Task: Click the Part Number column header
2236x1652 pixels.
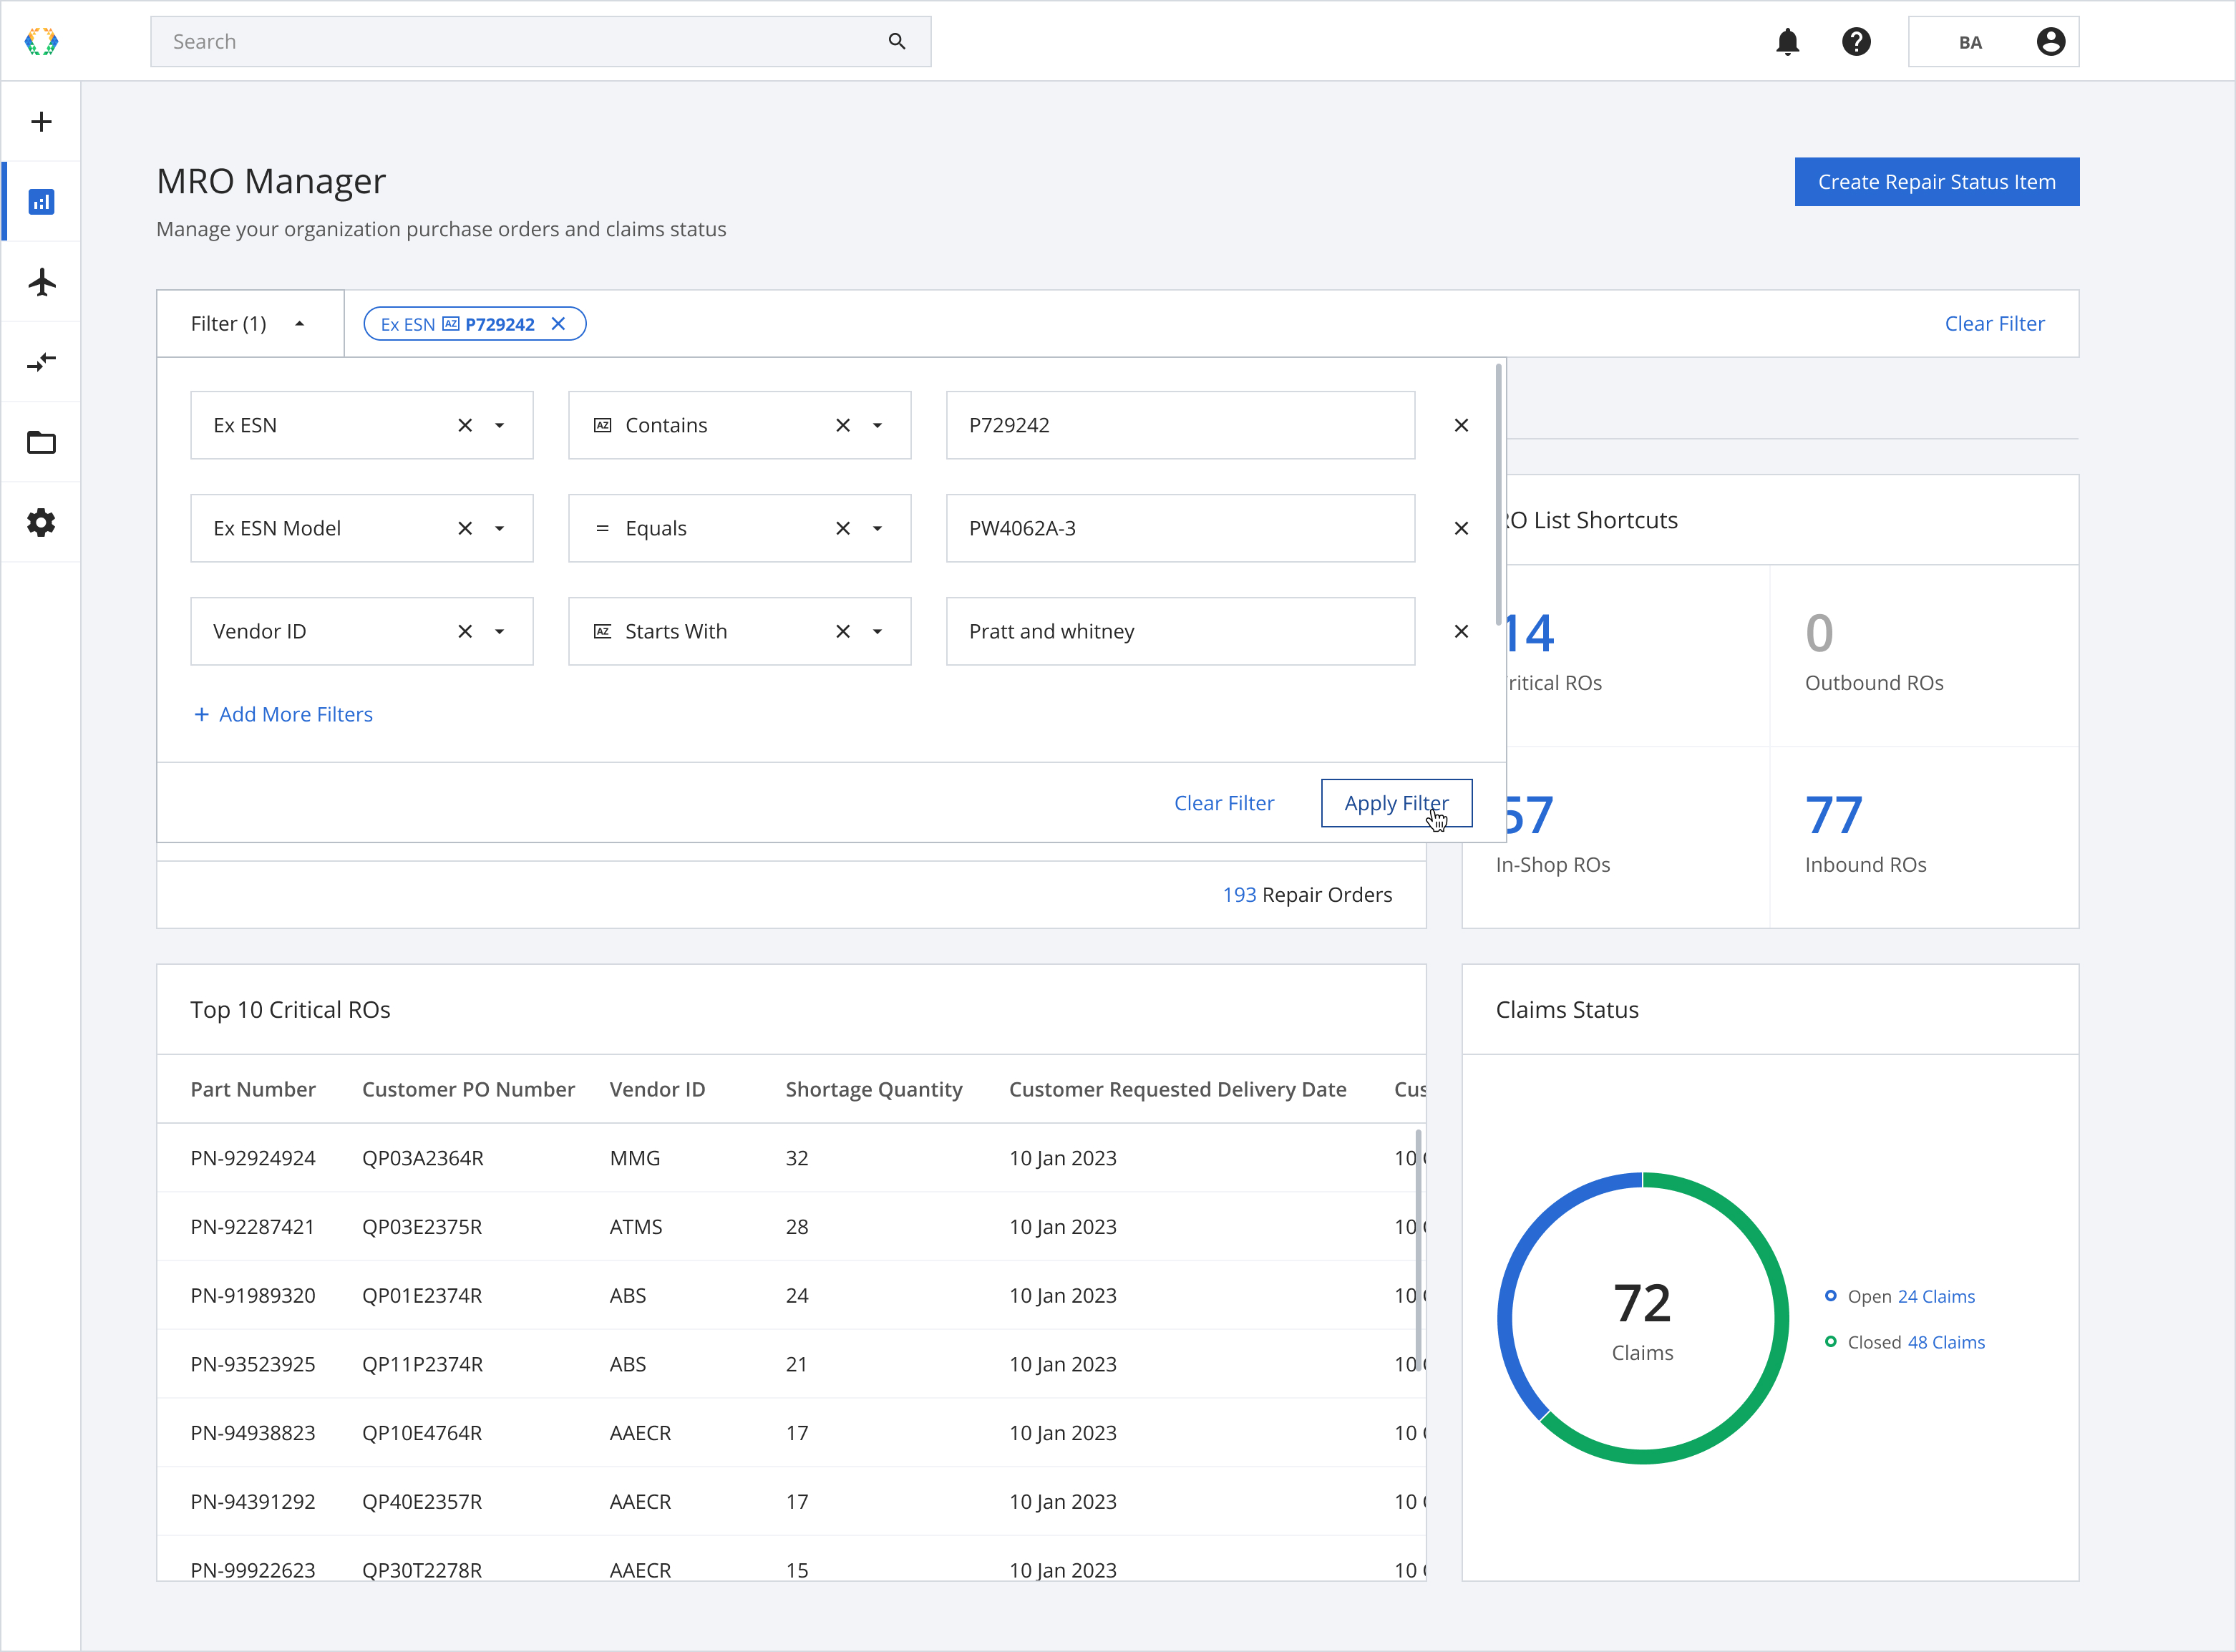Action: (253, 1089)
